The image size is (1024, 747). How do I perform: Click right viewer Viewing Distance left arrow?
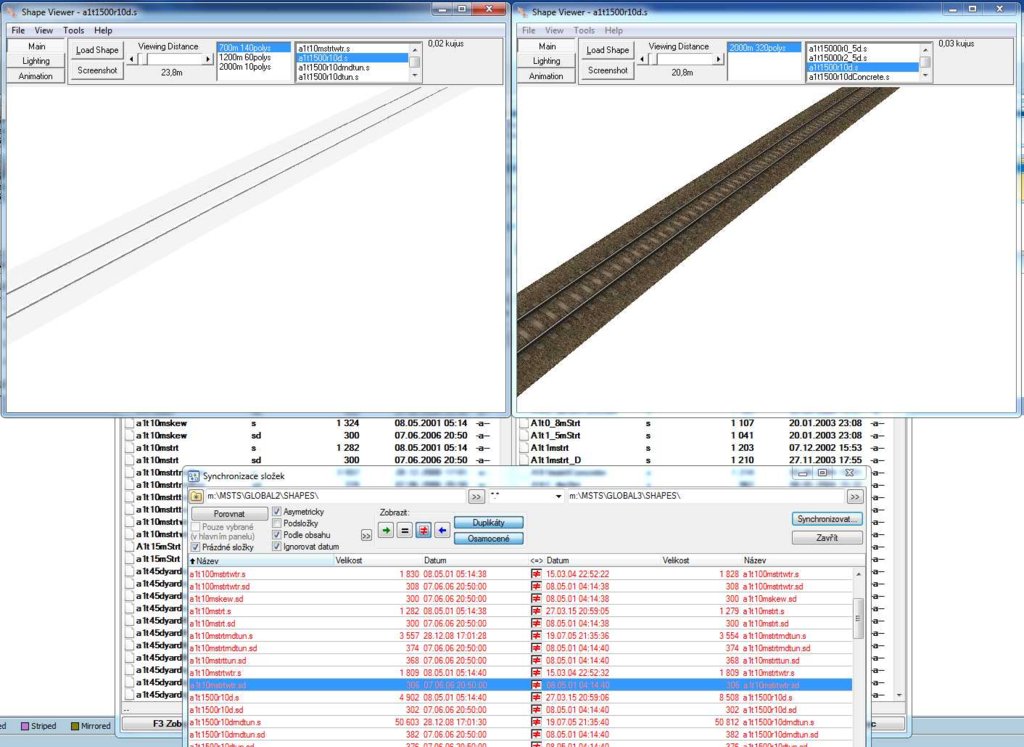(x=642, y=59)
